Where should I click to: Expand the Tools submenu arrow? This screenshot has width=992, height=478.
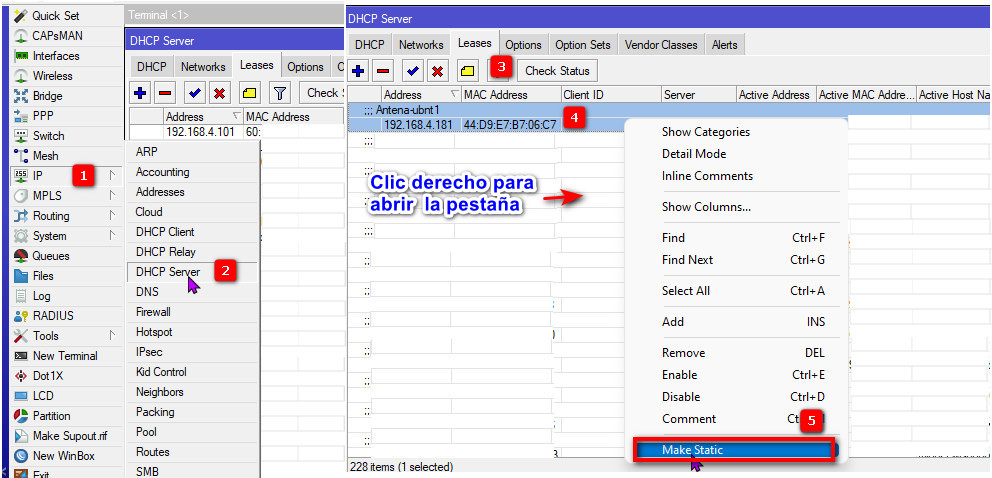112,336
